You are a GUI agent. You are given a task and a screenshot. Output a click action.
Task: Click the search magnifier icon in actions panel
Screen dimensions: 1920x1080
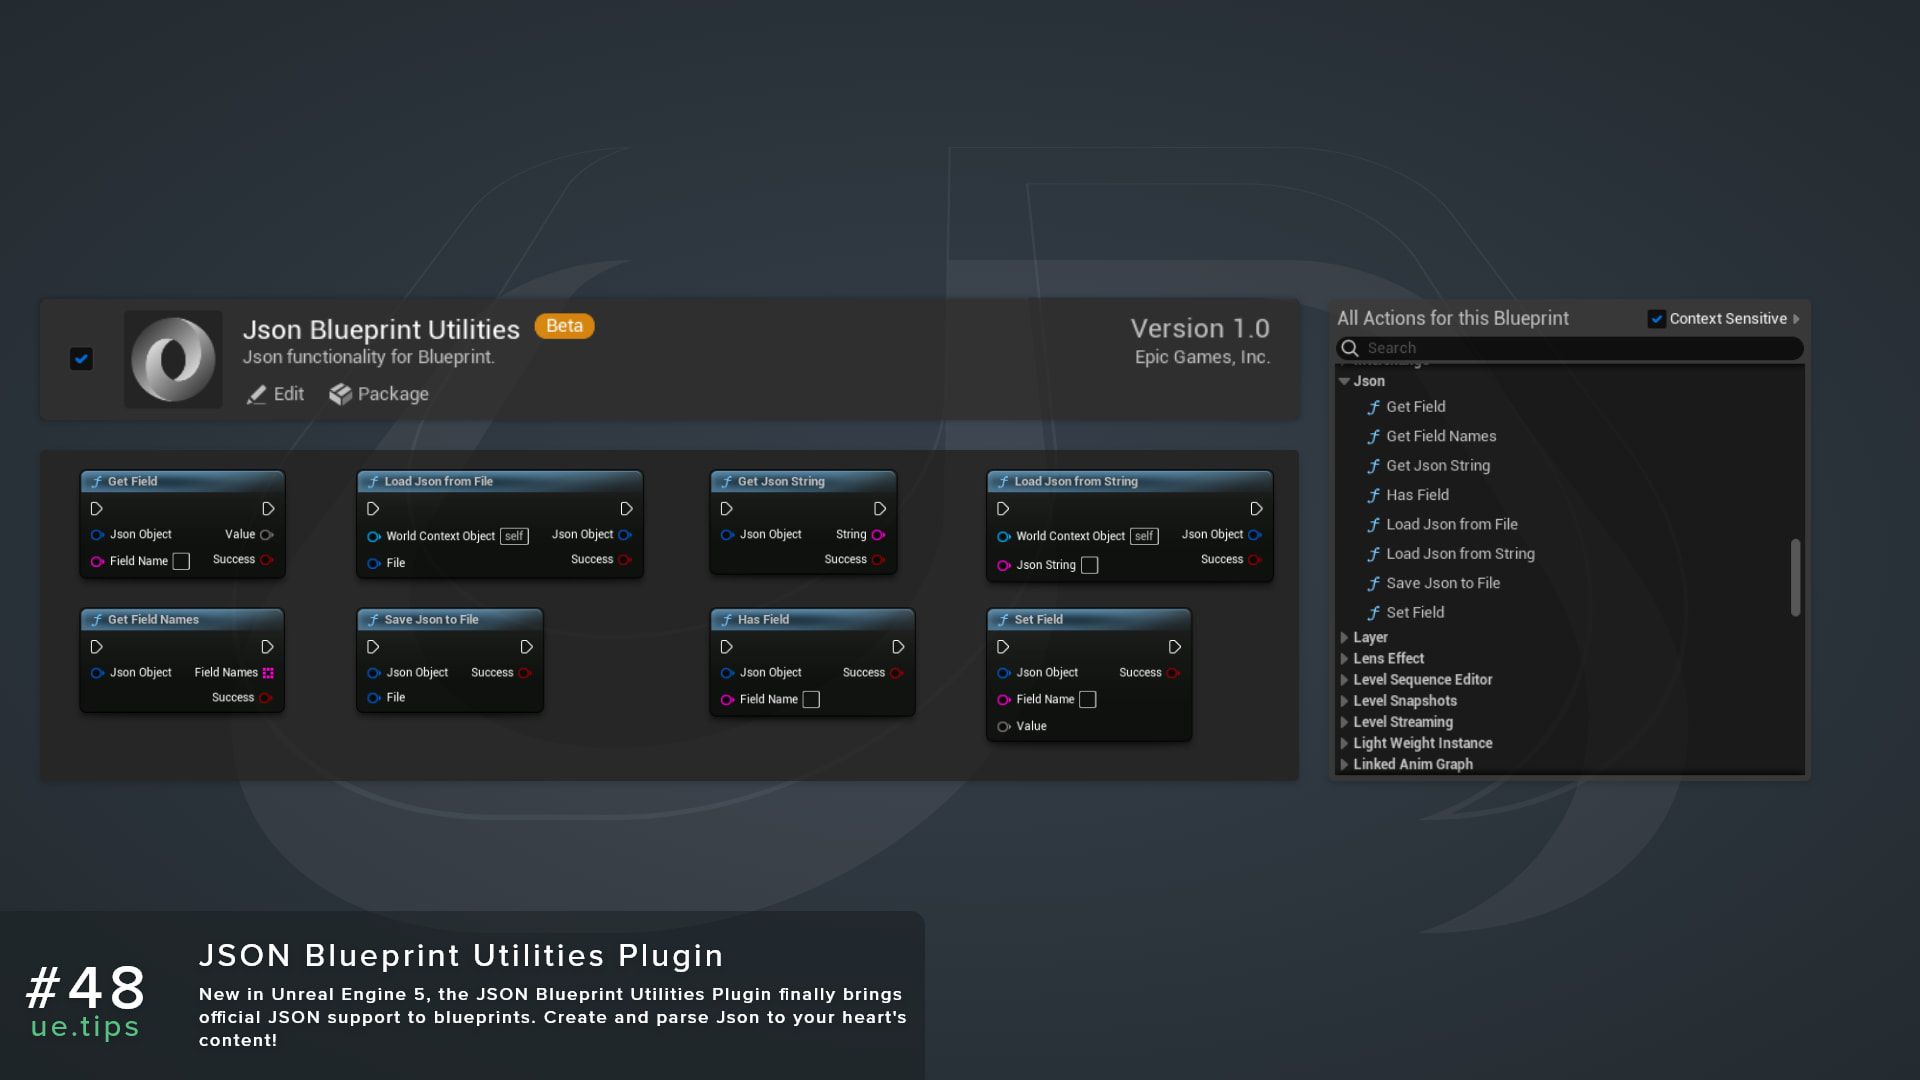1350,348
